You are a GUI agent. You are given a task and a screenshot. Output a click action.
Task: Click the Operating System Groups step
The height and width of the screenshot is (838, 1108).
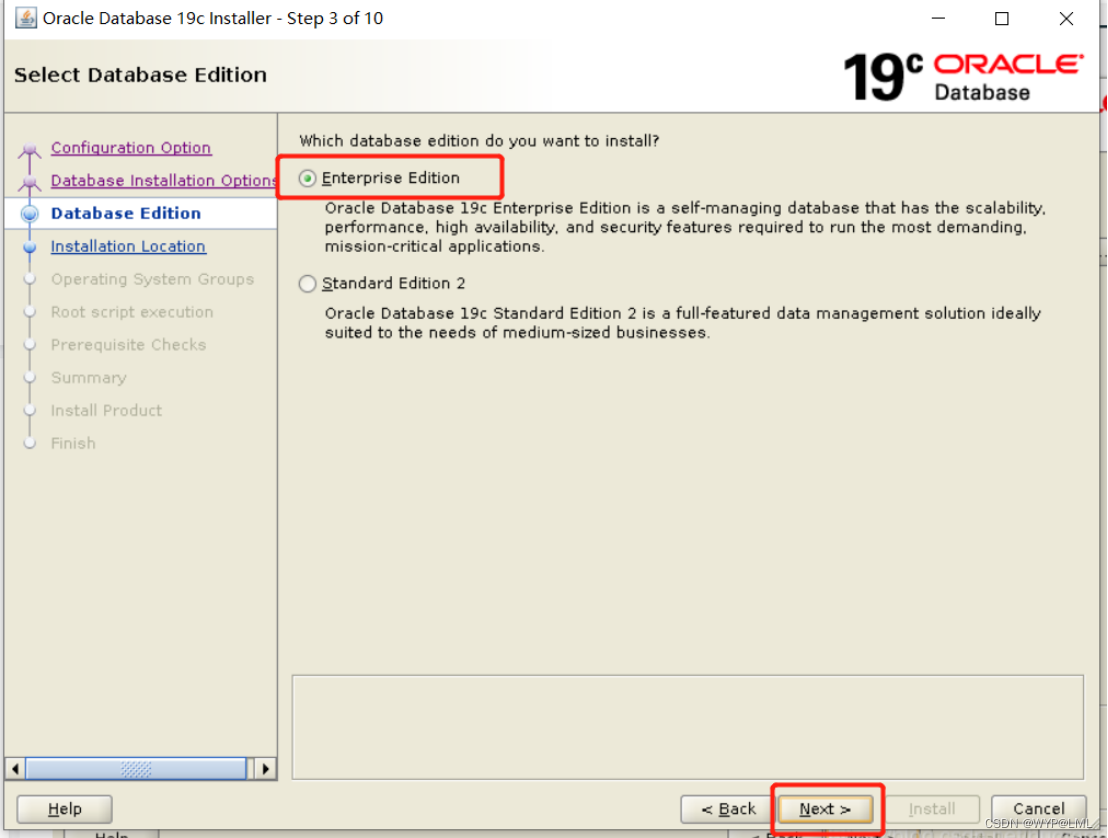click(x=152, y=279)
